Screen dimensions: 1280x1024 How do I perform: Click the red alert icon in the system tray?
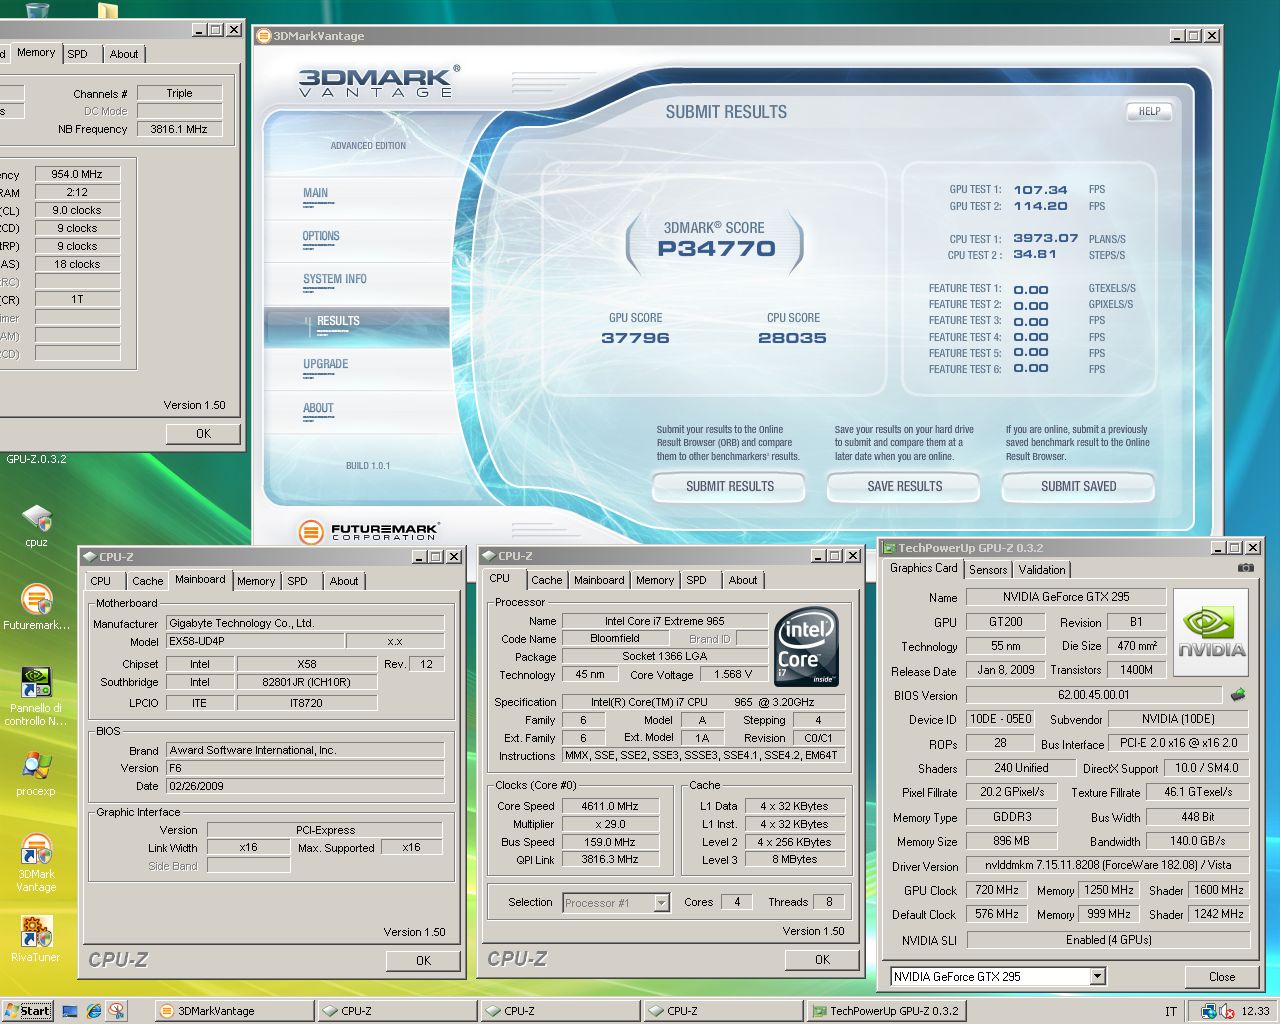1226,1011
